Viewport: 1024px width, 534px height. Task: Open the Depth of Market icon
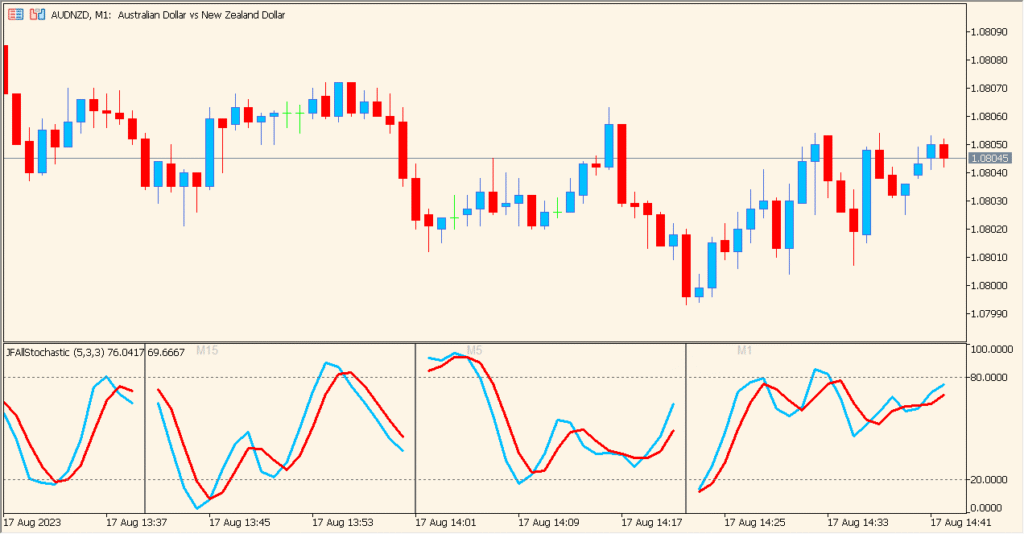coord(16,14)
